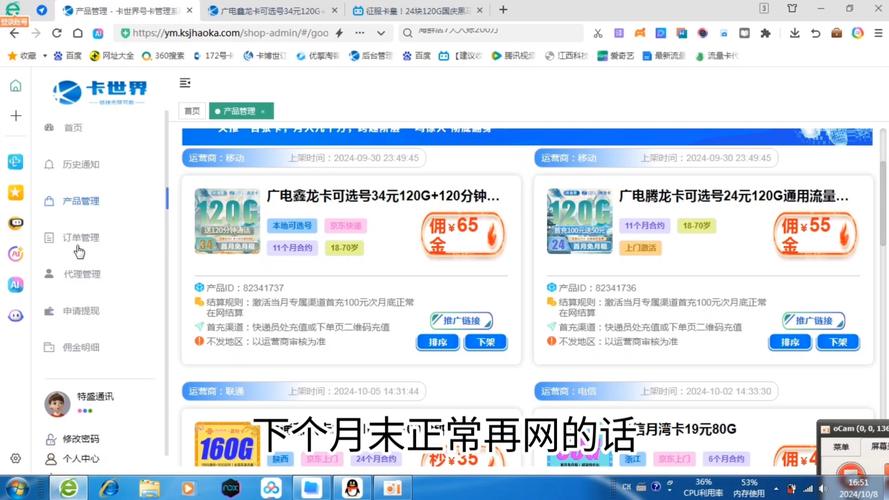Click the browser sidebar home icon

click(15, 86)
